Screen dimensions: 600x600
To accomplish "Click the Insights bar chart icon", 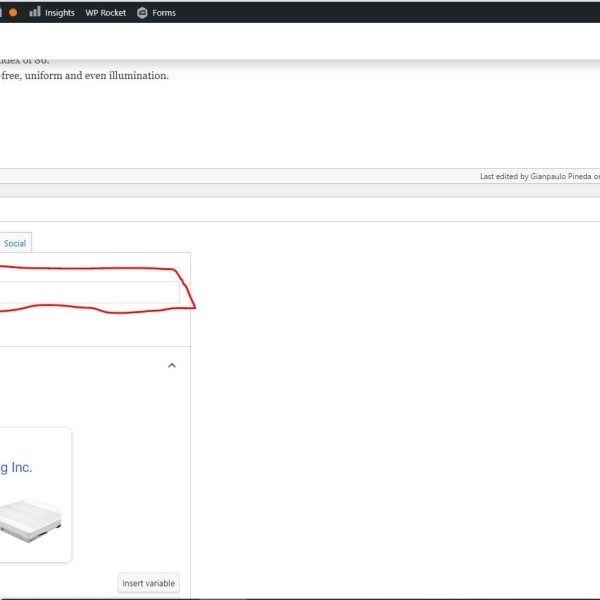I will [35, 12].
